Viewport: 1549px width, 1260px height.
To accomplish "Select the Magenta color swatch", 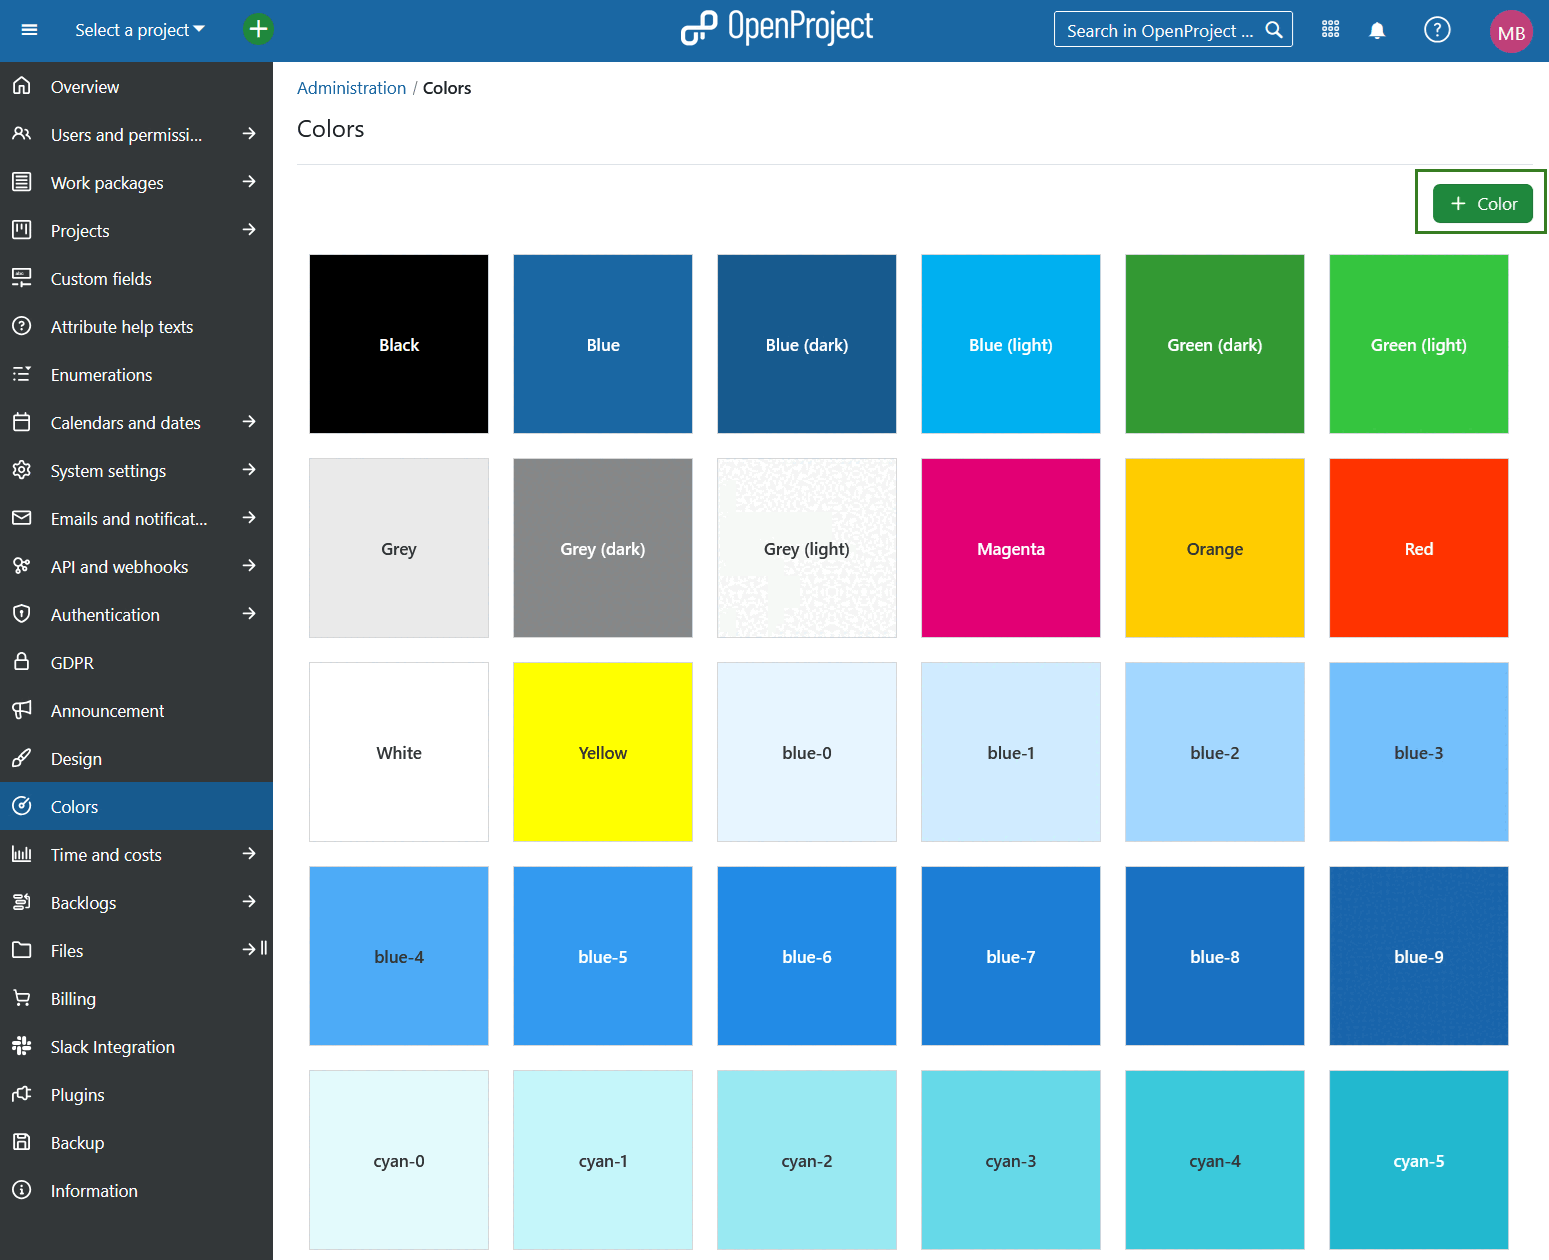I will 1010,548.
